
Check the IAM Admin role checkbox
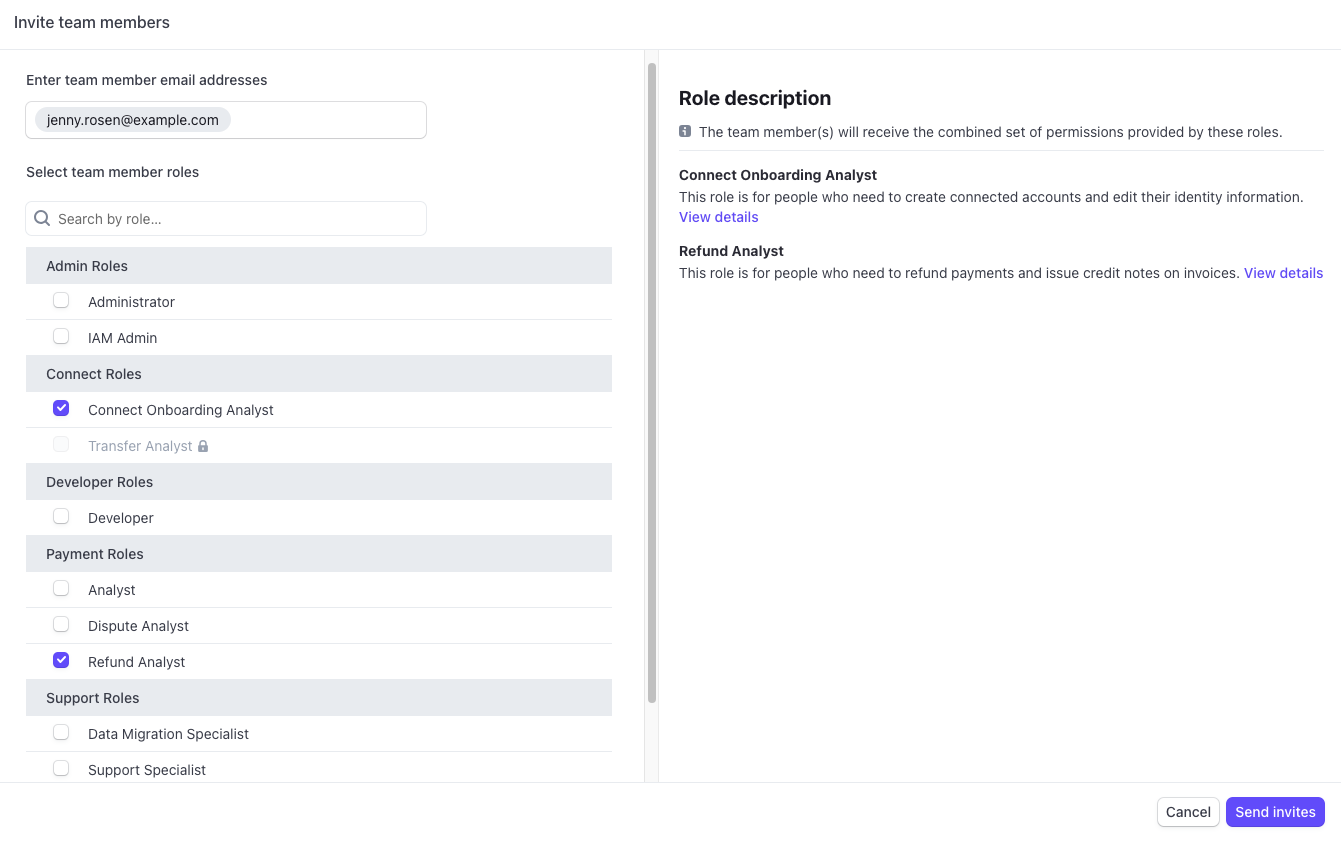point(61,336)
